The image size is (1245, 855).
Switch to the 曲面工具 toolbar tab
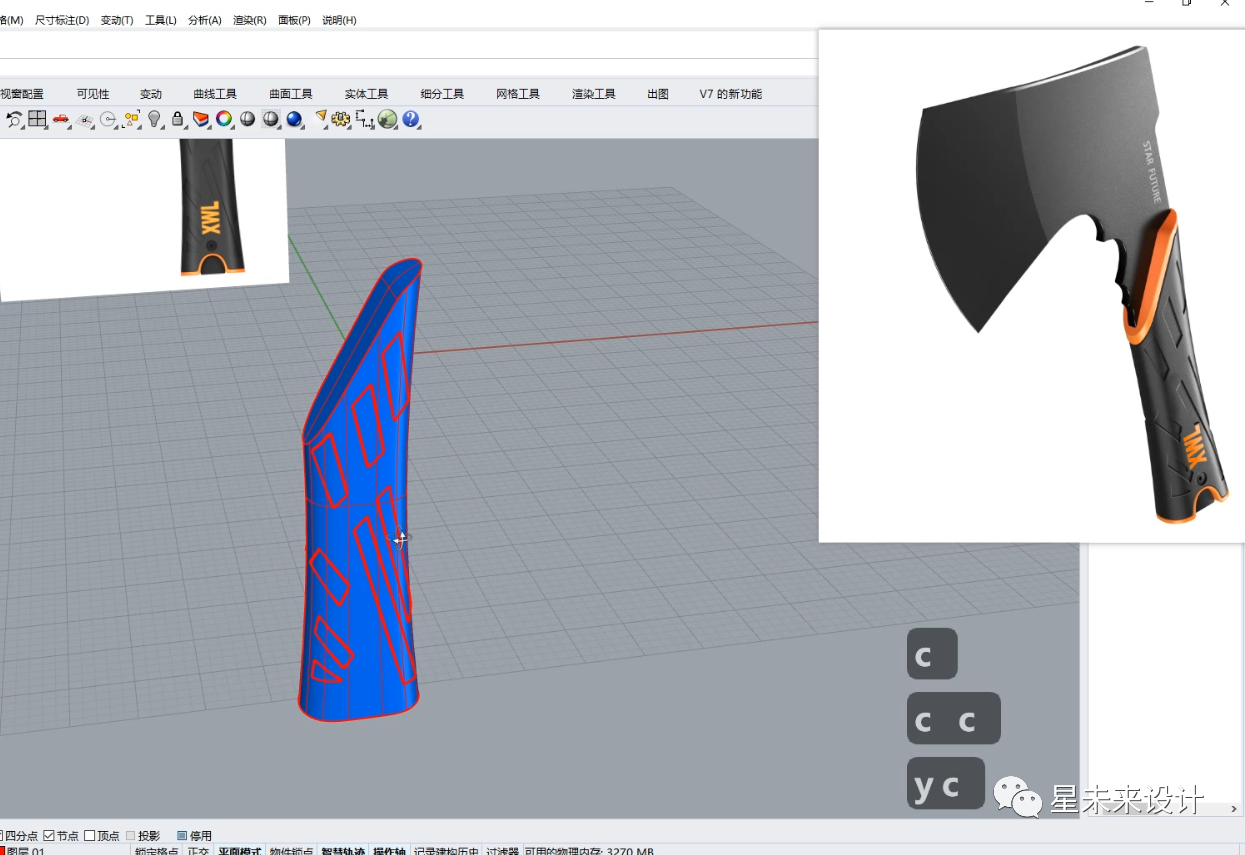pos(291,94)
